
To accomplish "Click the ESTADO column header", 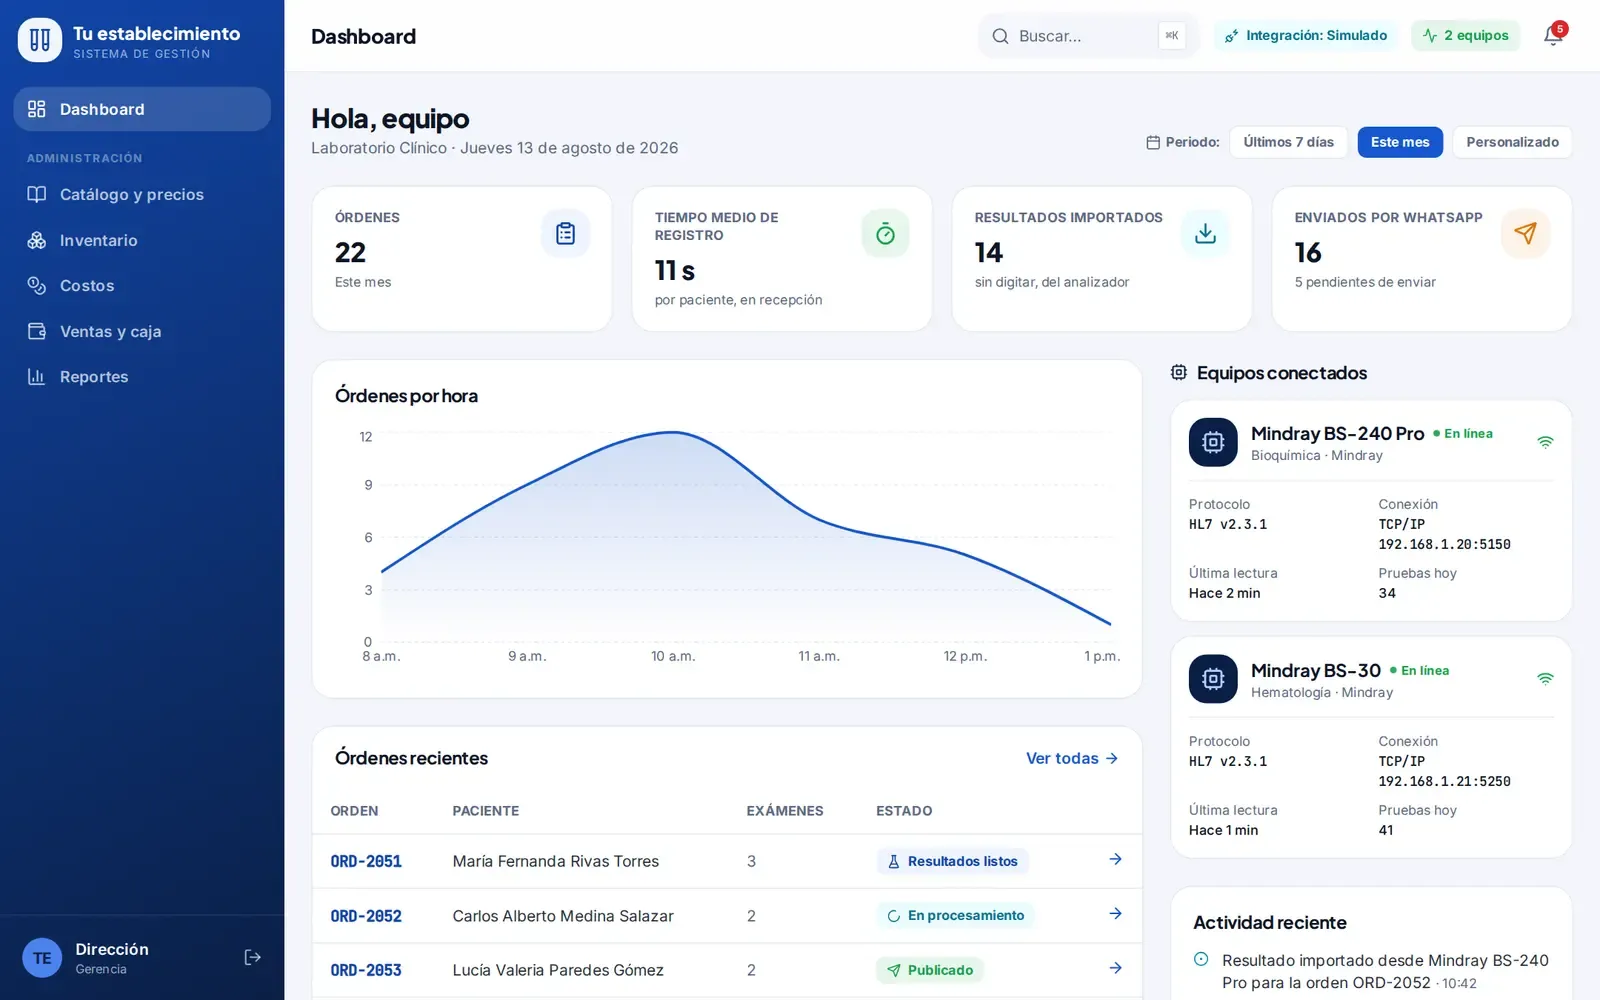I will pyautogui.click(x=904, y=811).
